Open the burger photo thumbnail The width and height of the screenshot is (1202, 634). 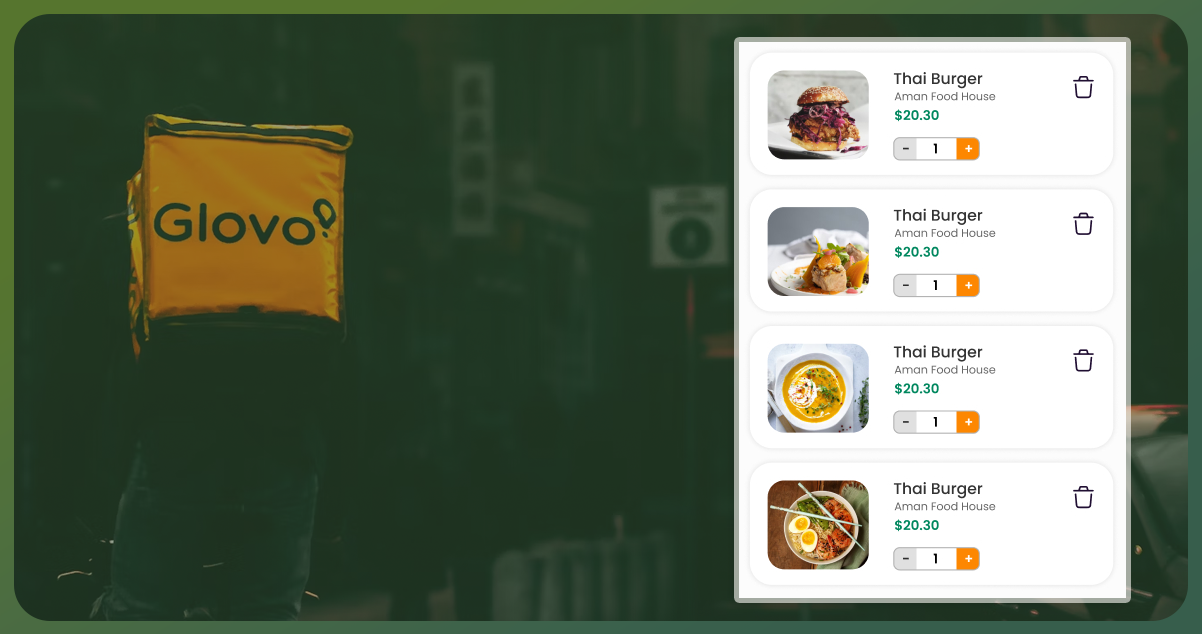(x=818, y=115)
